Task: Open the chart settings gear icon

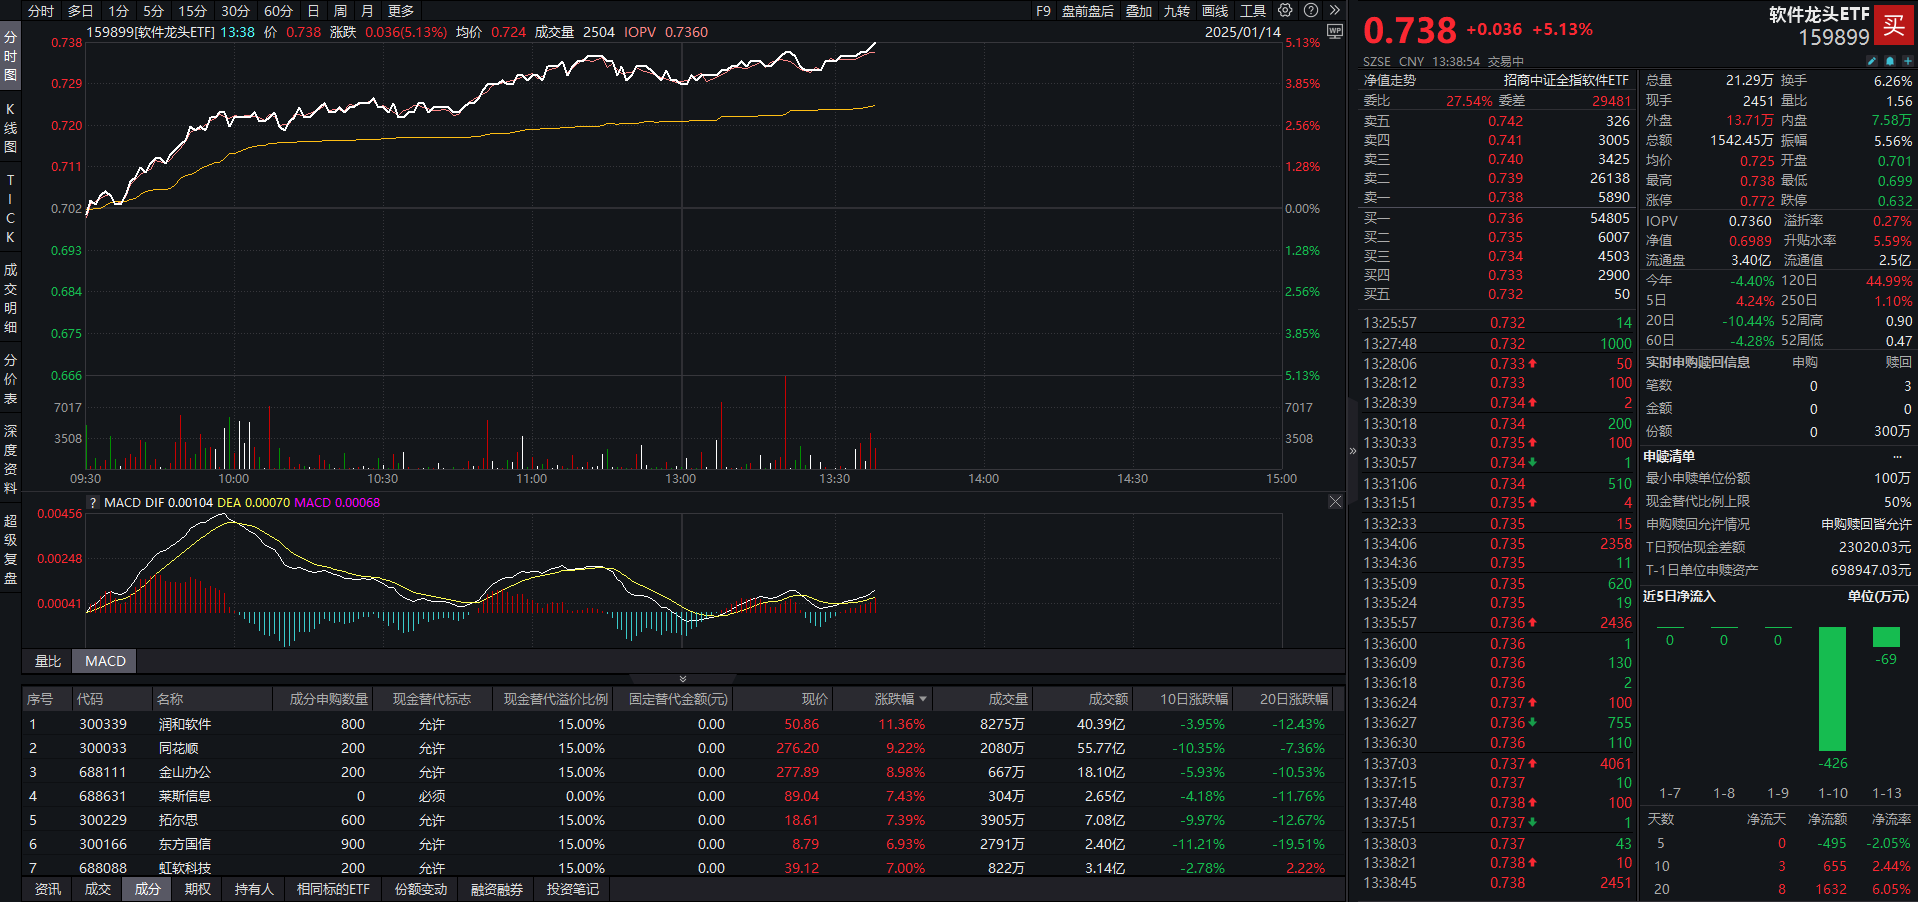Action: click(x=1285, y=10)
